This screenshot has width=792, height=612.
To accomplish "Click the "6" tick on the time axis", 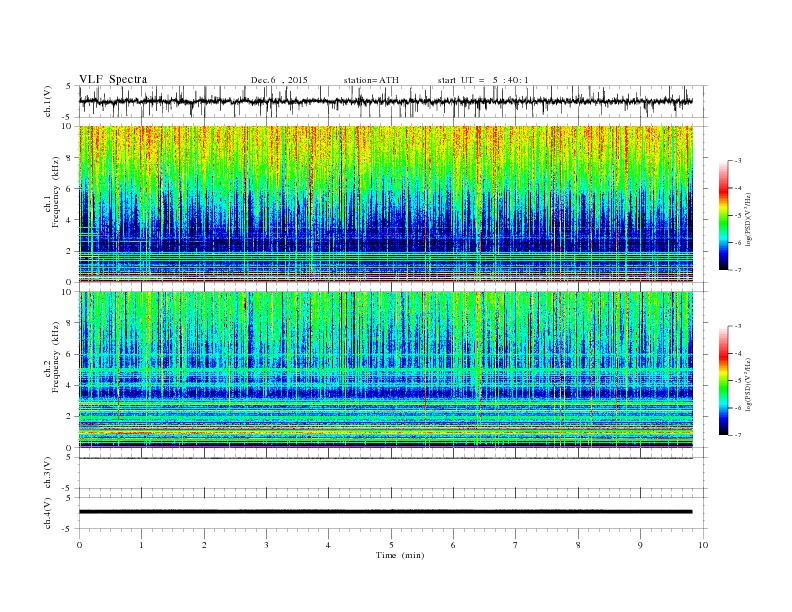I will point(453,545).
